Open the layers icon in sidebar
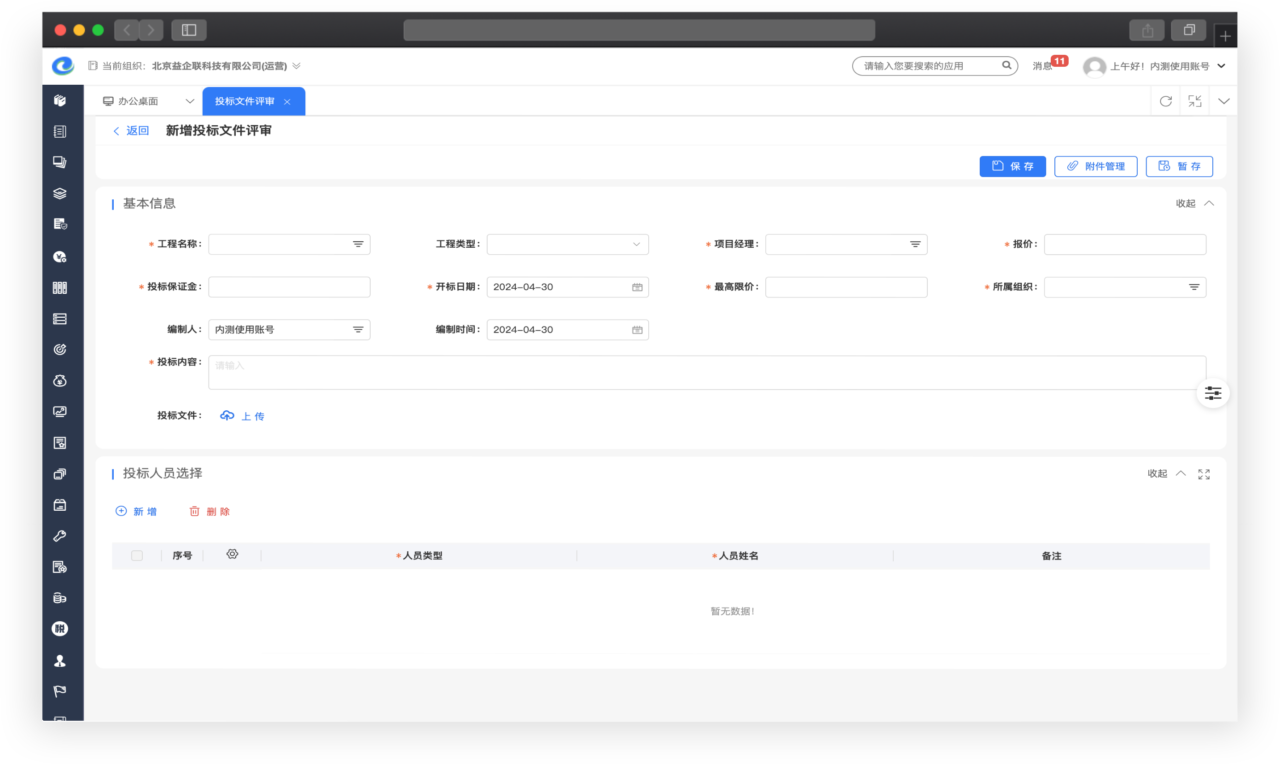The image size is (1280, 764). [x=60, y=193]
